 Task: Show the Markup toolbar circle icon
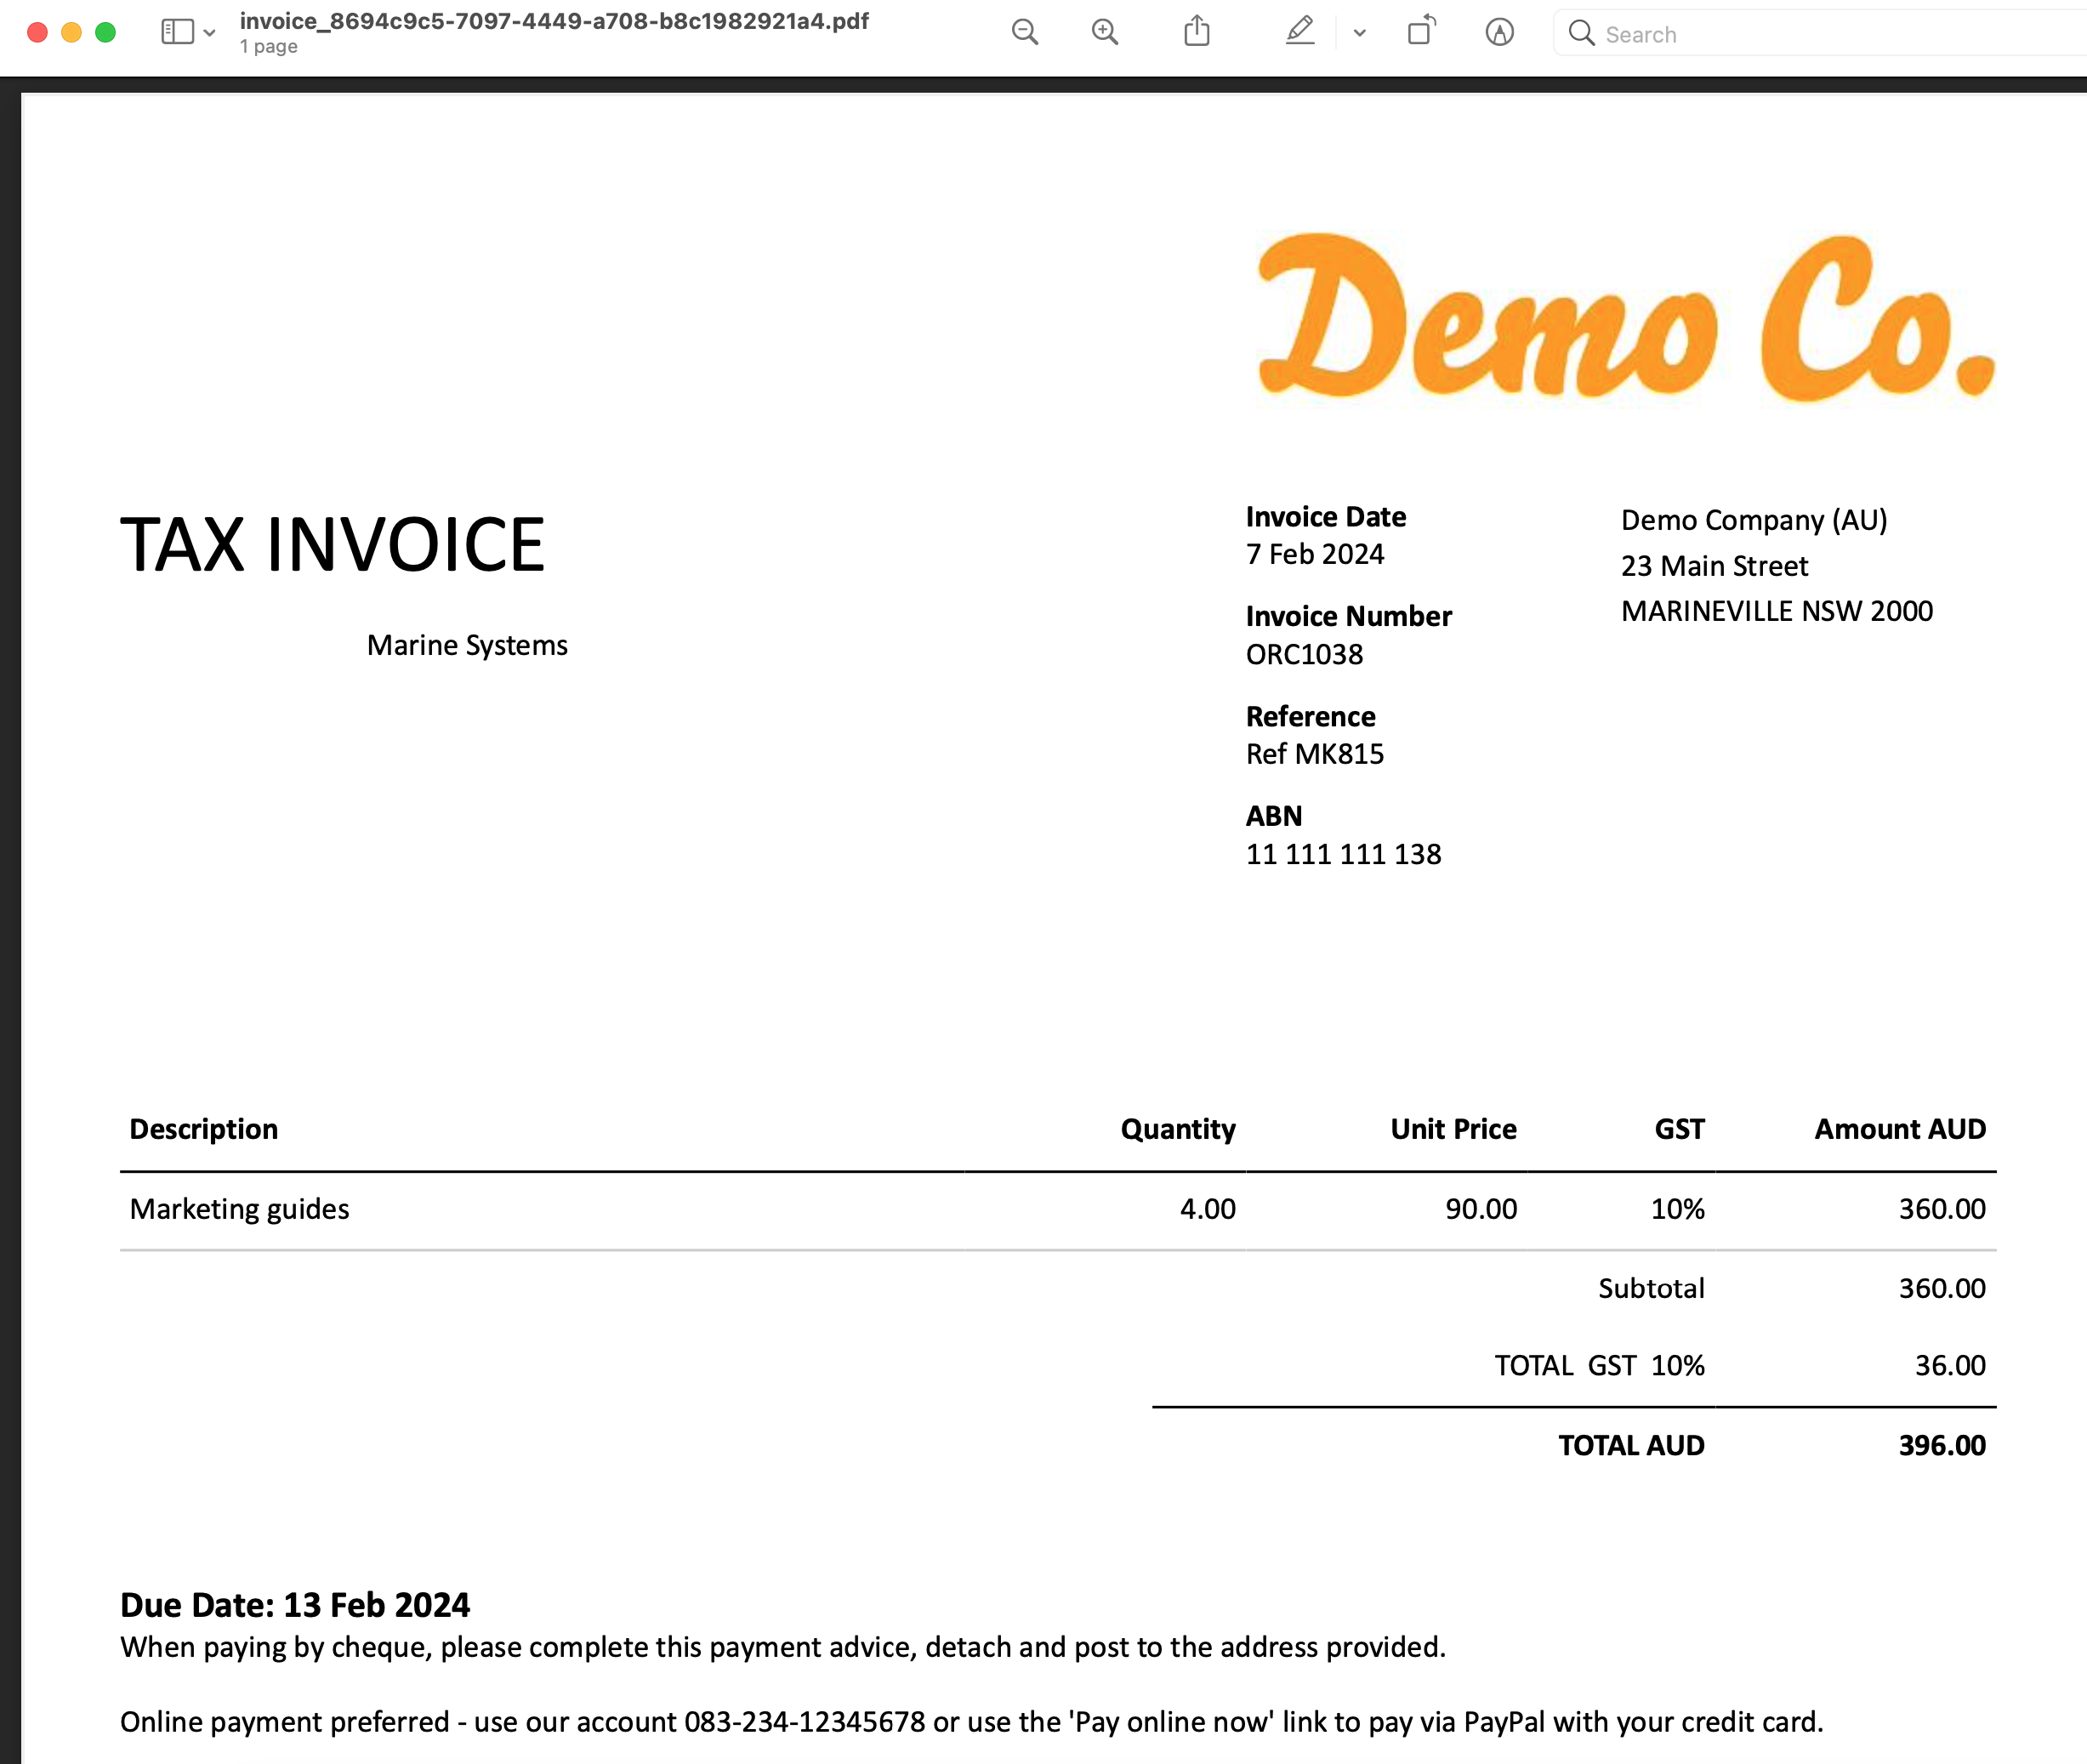pos(1499,33)
